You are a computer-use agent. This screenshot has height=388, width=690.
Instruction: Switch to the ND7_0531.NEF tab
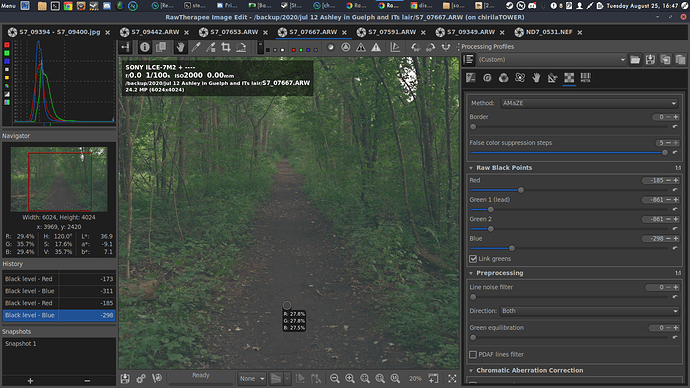(x=549, y=32)
